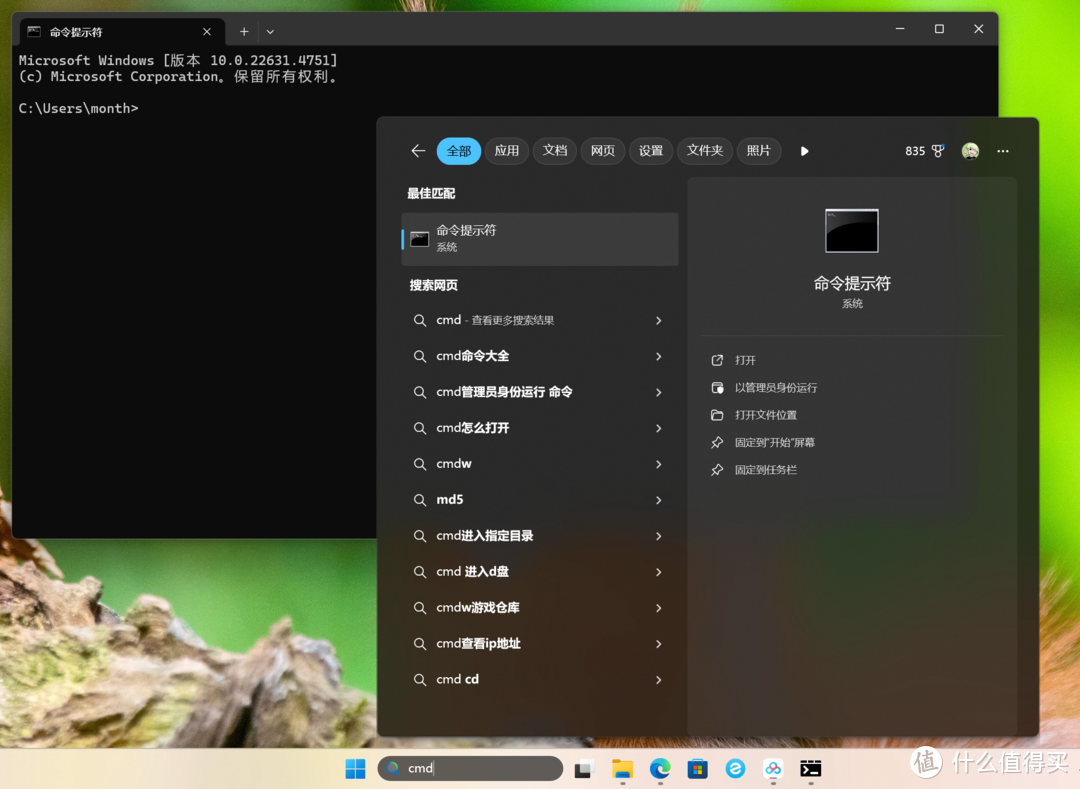This screenshot has height=789, width=1080.
Task: Select the 'cmdw游戏仓库' suggestion
Action: coord(540,607)
